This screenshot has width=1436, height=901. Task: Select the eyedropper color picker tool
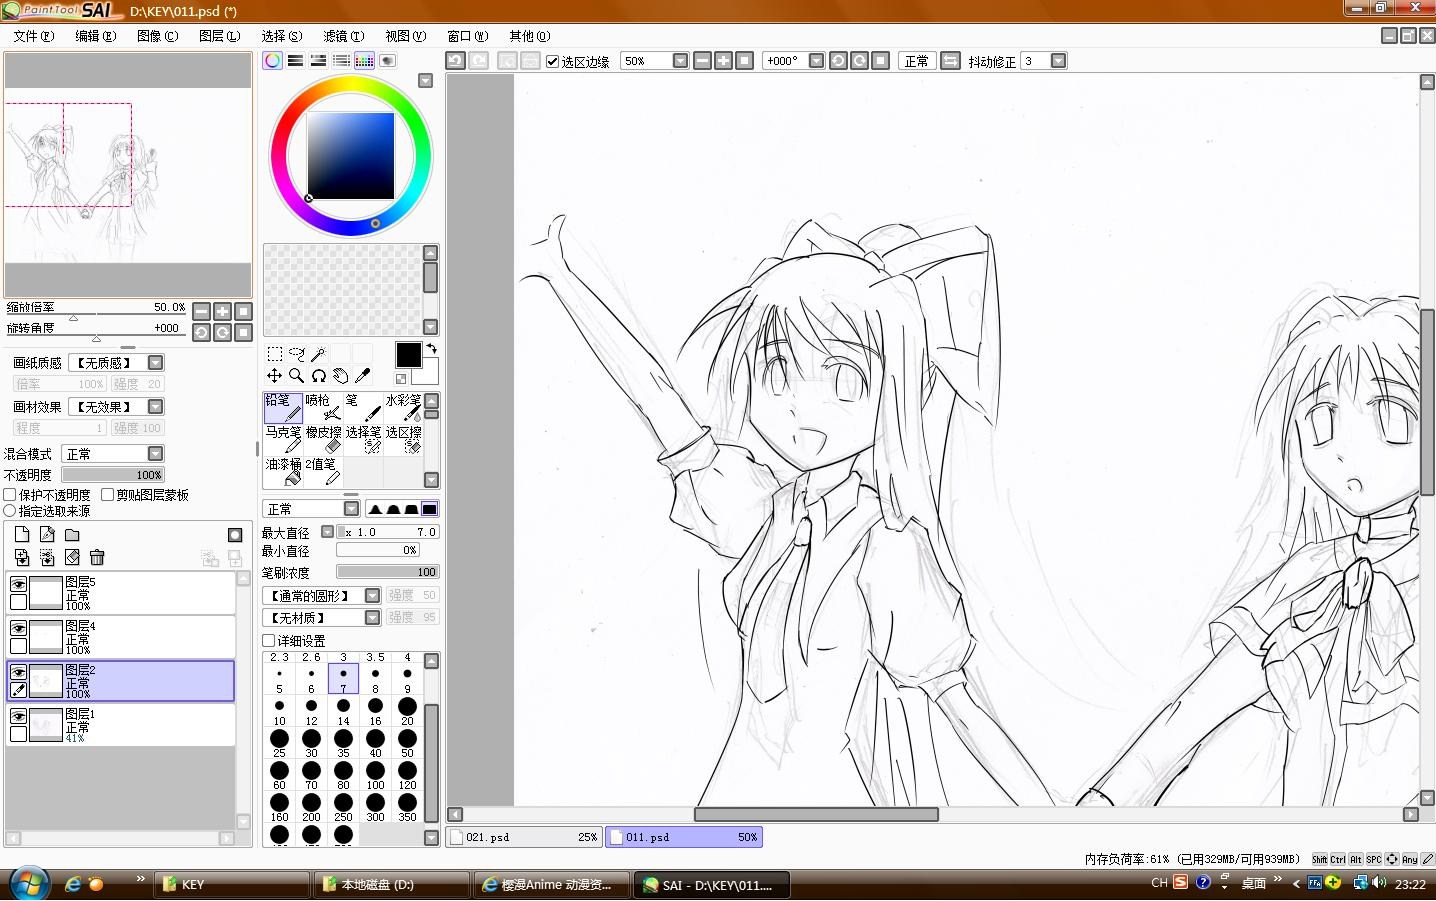(x=362, y=376)
